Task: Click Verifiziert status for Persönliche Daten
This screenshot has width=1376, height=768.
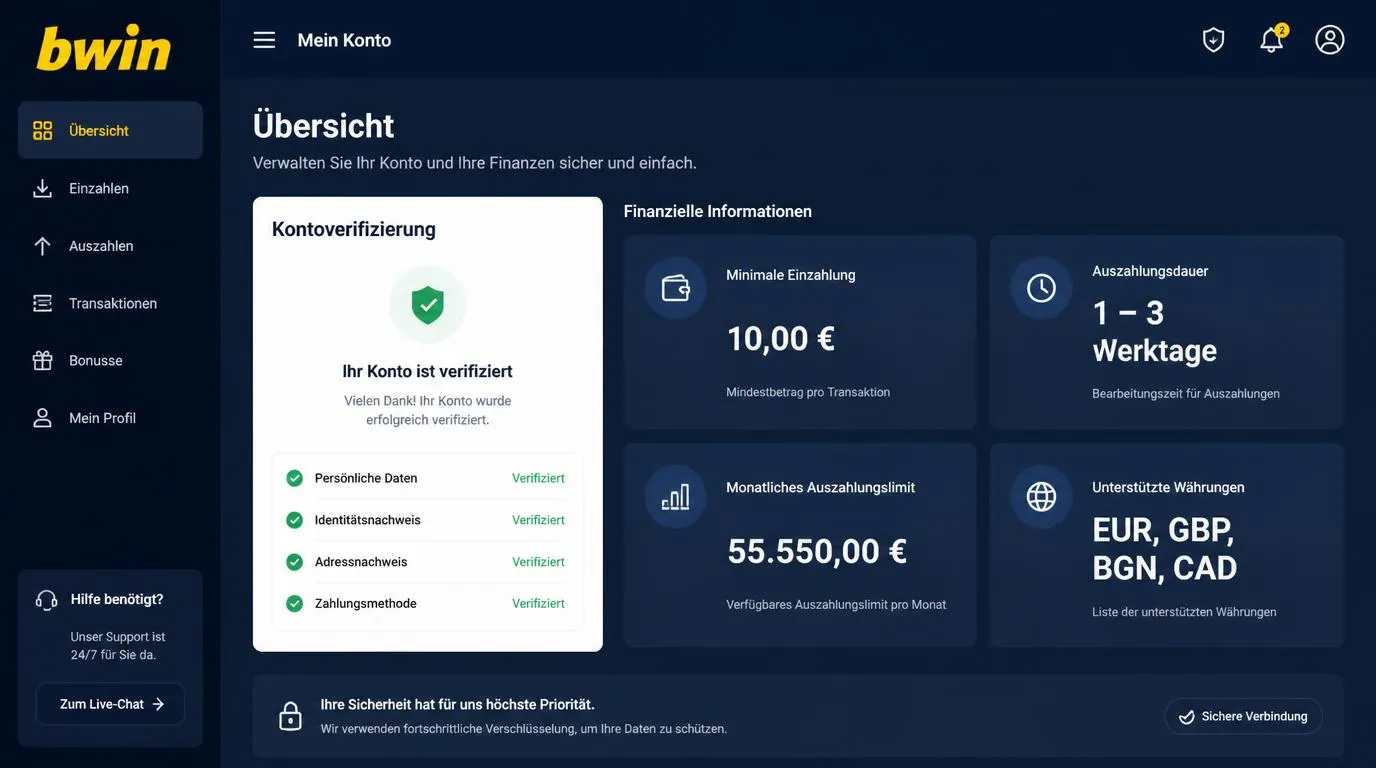Action: [538, 478]
